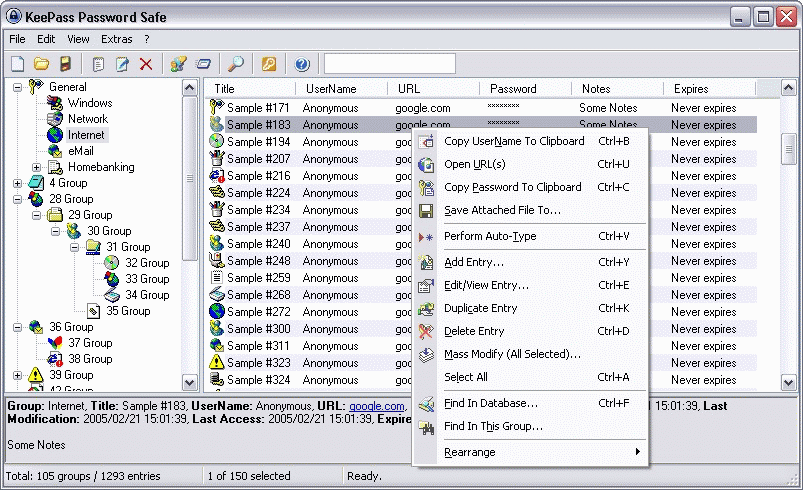Collapse the 36 Group tree node
This screenshot has width=803, height=490.
pyautogui.click(x=17, y=327)
